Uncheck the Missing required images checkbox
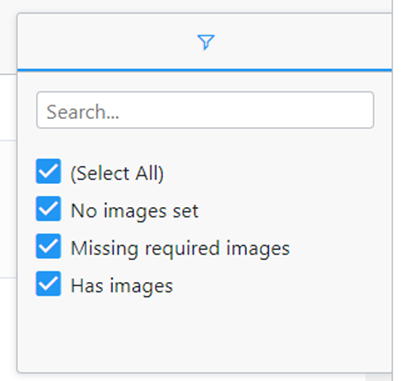 tap(49, 246)
